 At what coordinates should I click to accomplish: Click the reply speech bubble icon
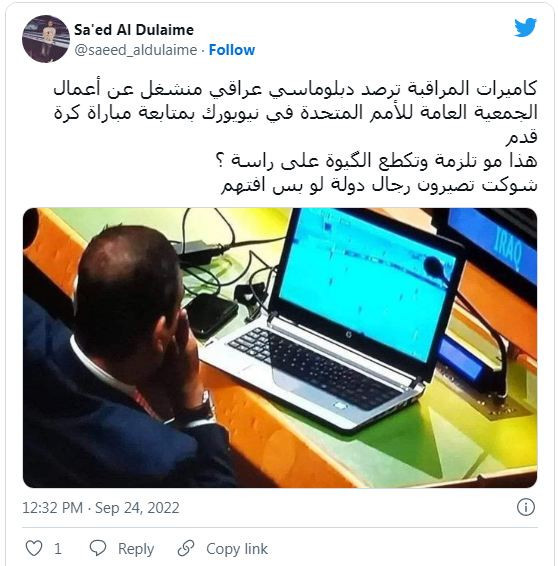click(x=97, y=548)
